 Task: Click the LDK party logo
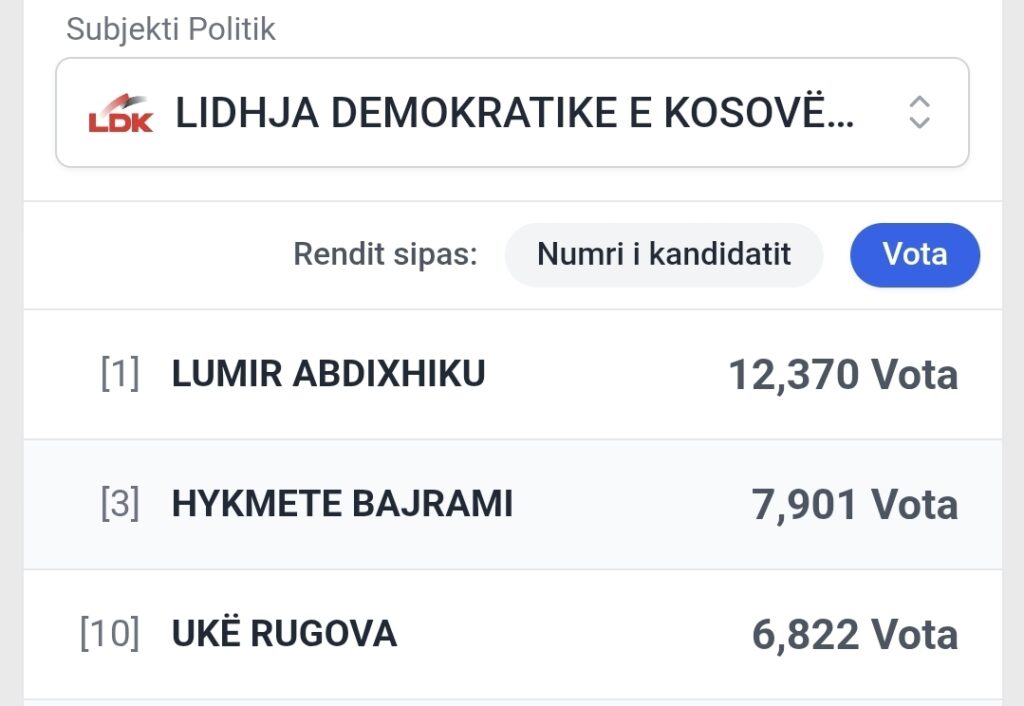point(120,114)
